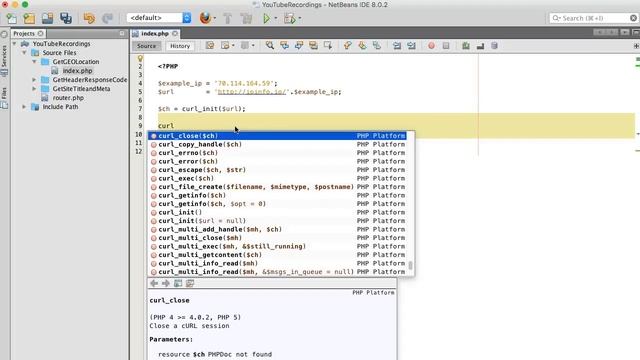
Task: Open the Run Project dropdown arrow
Action: 276,18
